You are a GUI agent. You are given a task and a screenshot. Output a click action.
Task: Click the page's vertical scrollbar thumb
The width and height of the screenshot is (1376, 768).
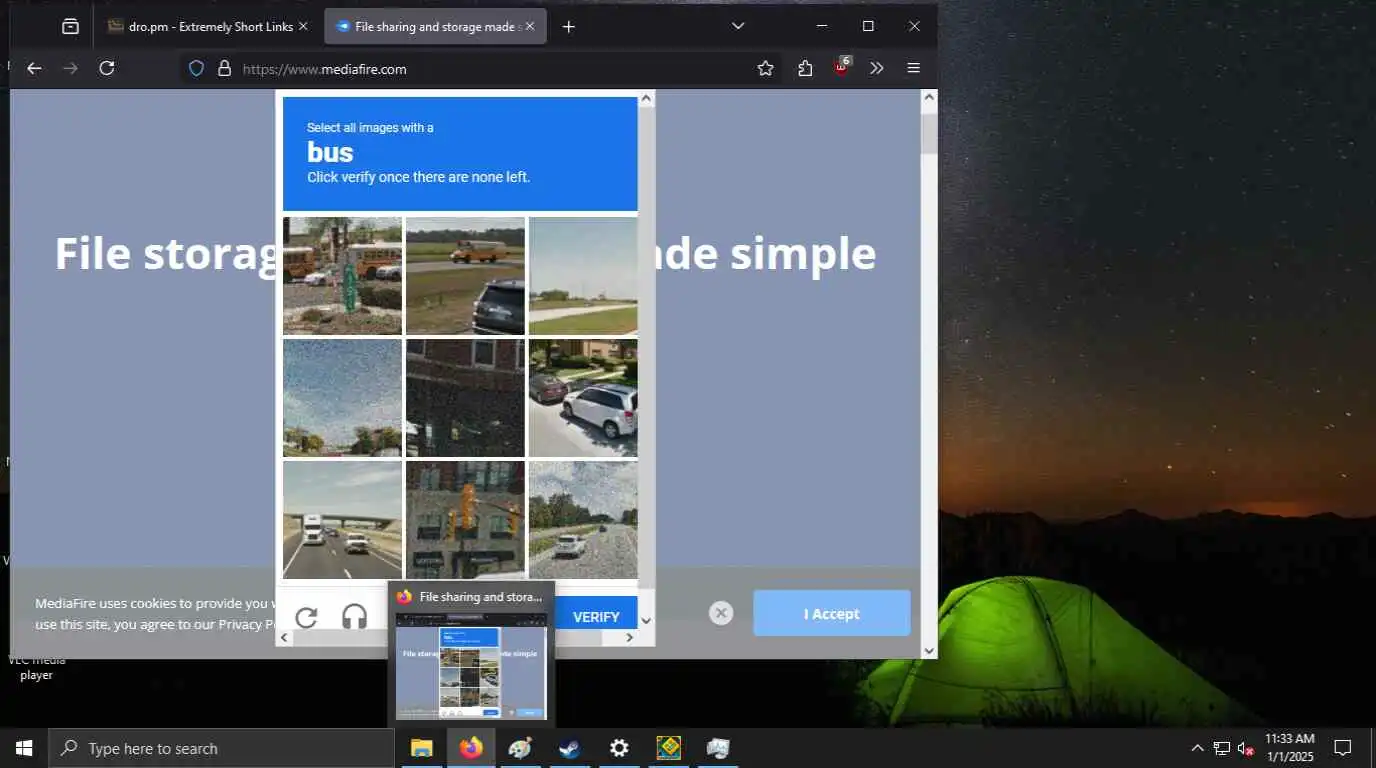pyautogui.click(x=929, y=134)
